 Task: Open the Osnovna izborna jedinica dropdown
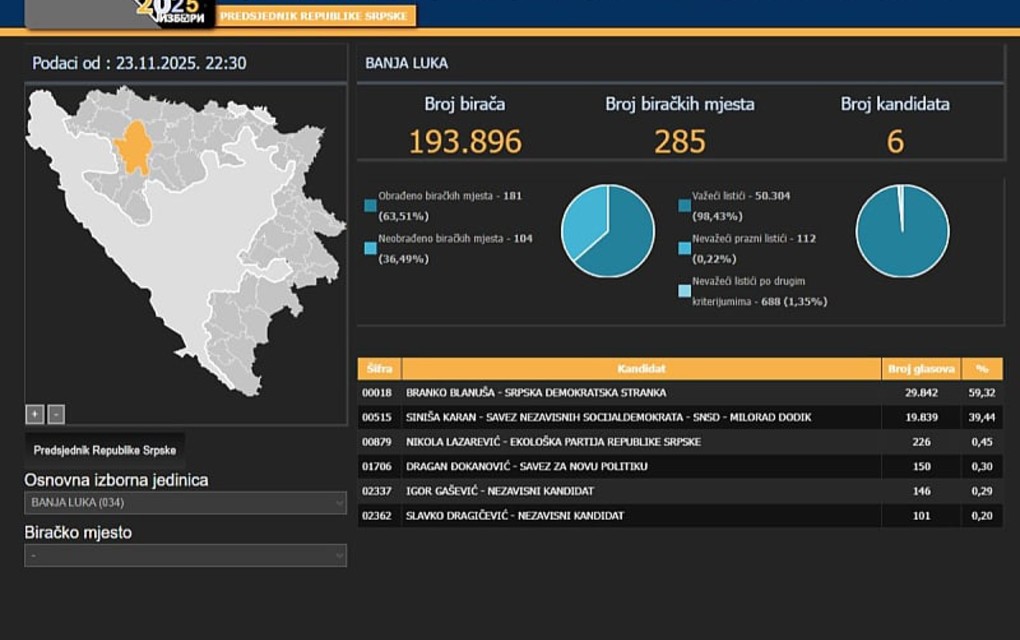coord(185,503)
